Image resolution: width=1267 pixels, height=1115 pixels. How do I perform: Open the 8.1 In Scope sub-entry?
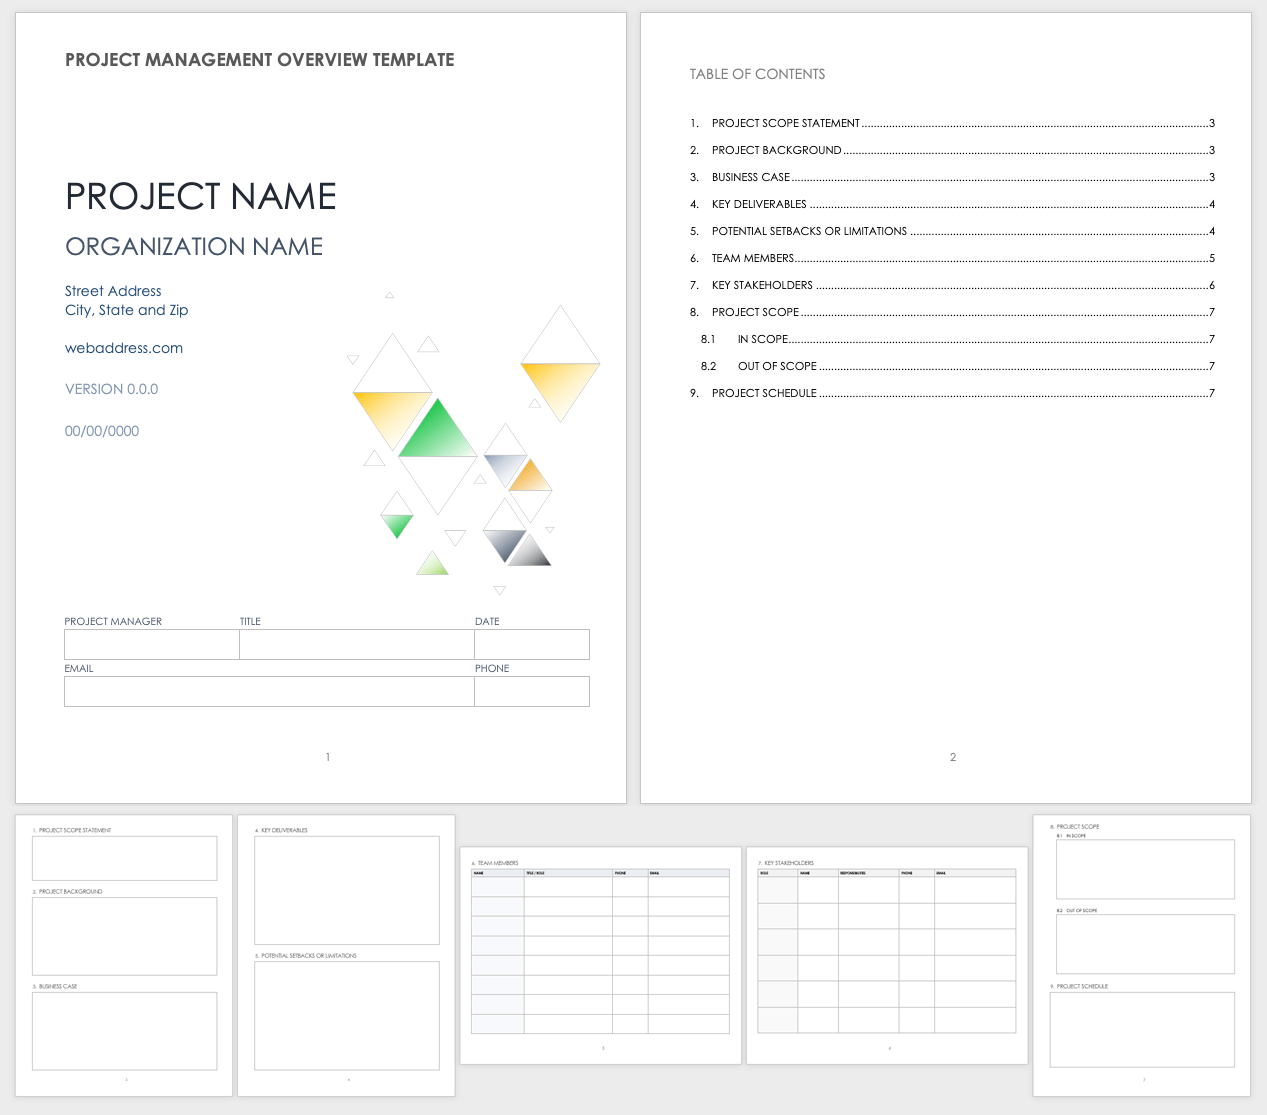pyautogui.click(x=762, y=339)
